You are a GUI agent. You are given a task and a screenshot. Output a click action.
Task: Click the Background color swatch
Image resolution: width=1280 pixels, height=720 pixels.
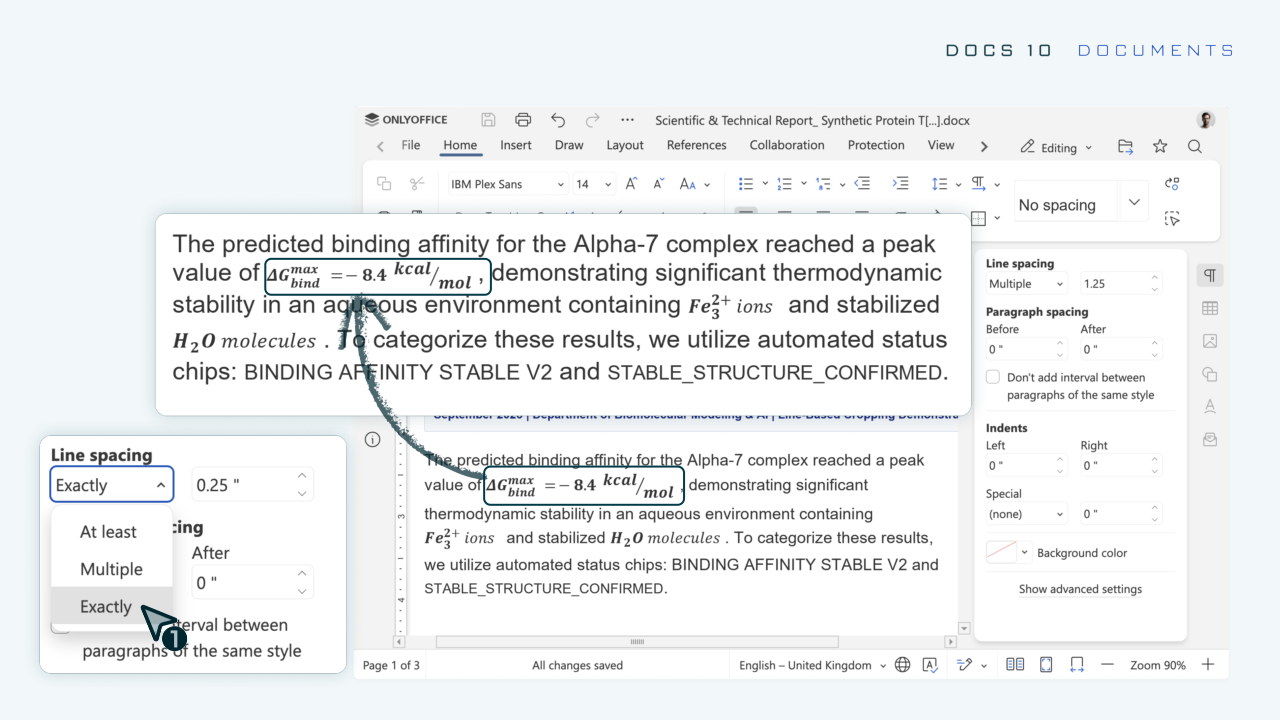tap(1002, 552)
